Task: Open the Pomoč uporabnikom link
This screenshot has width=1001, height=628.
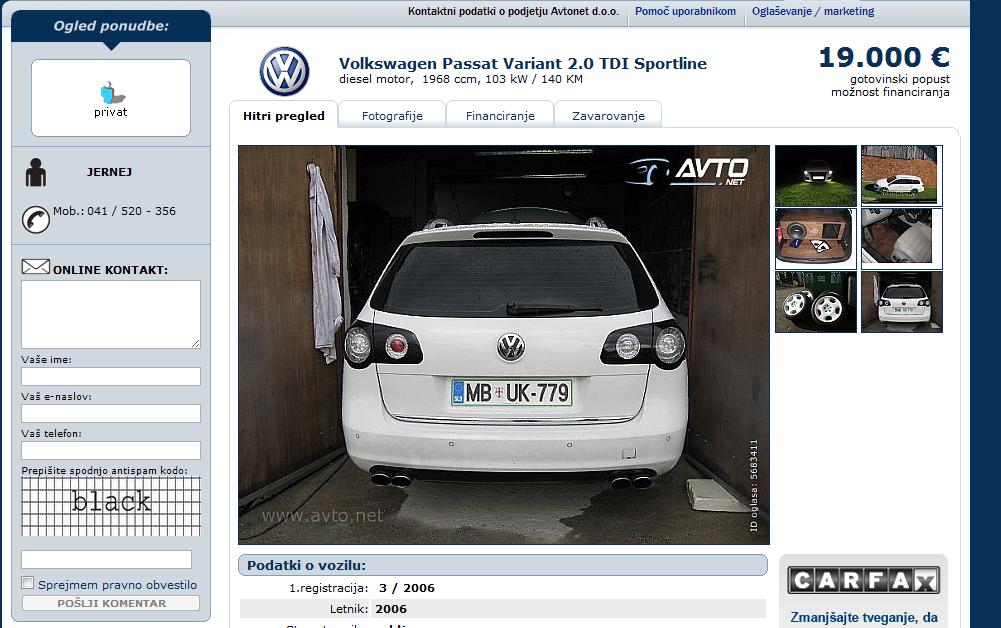Action: [685, 11]
